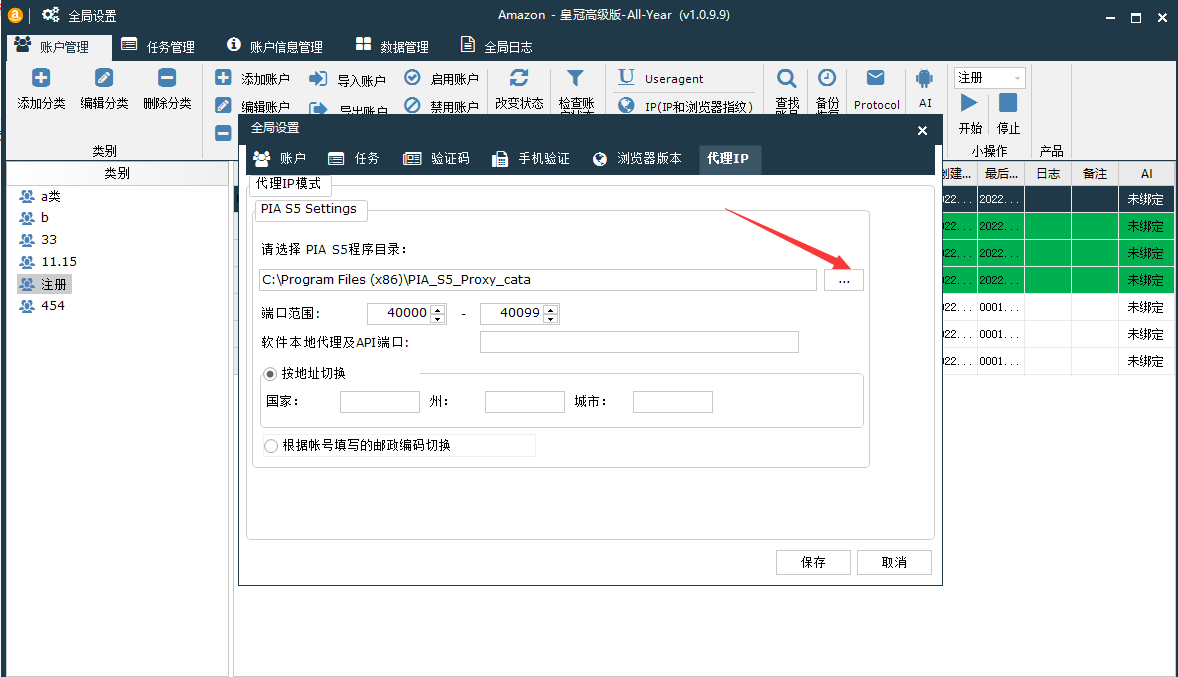The height and width of the screenshot is (677, 1178).
Task: Decrease the end port 40099 value
Action: (x=551, y=319)
